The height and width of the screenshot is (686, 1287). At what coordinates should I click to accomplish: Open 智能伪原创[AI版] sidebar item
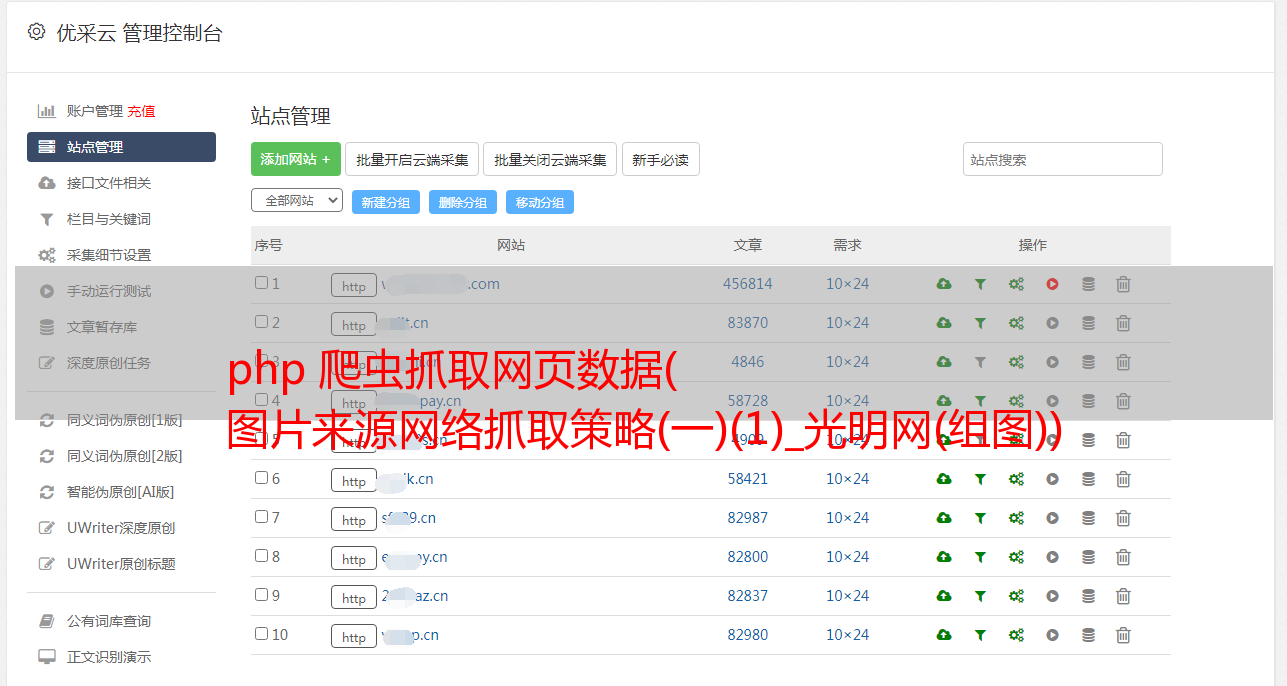pyautogui.click(x=120, y=492)
